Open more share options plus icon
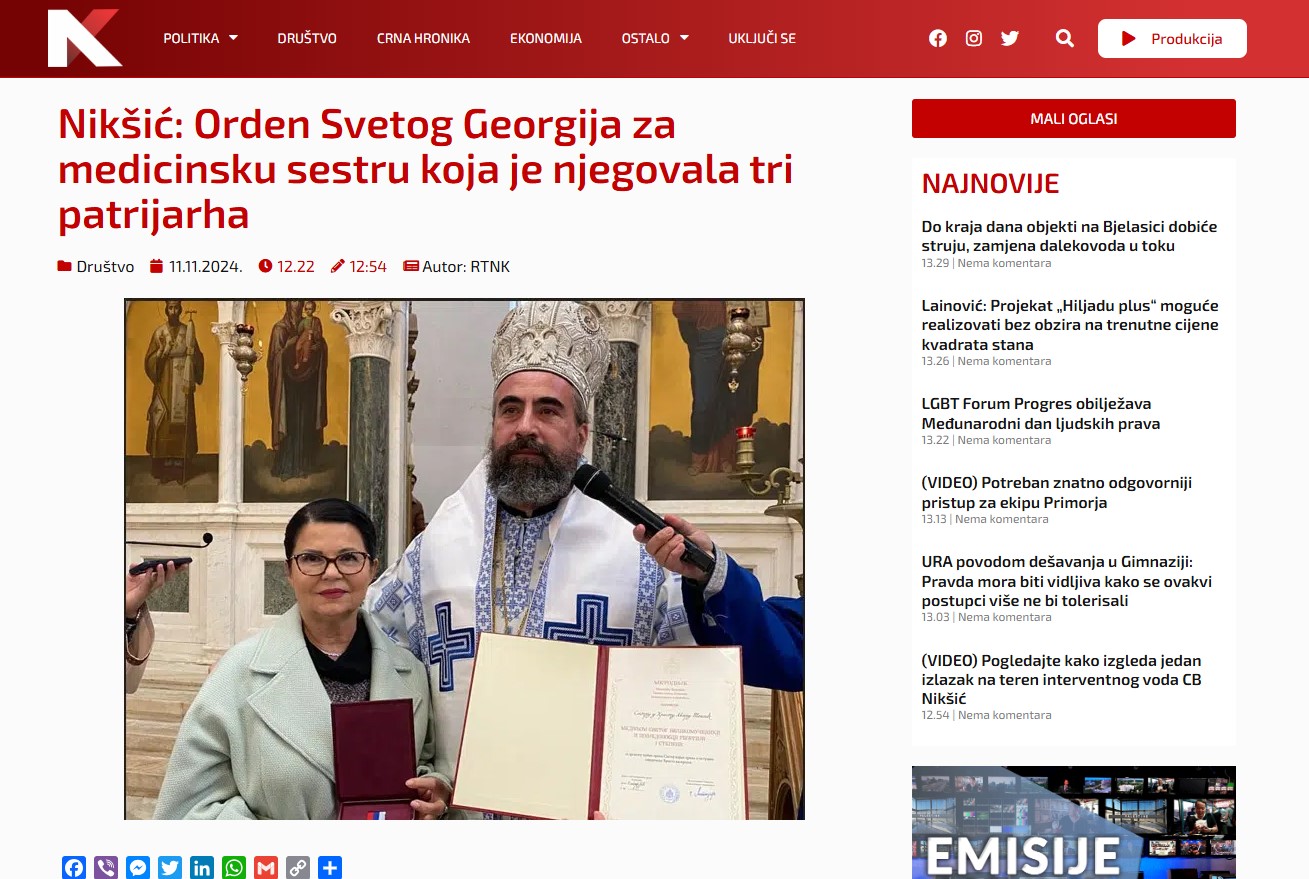1309x879 pixels. [330, 867]
